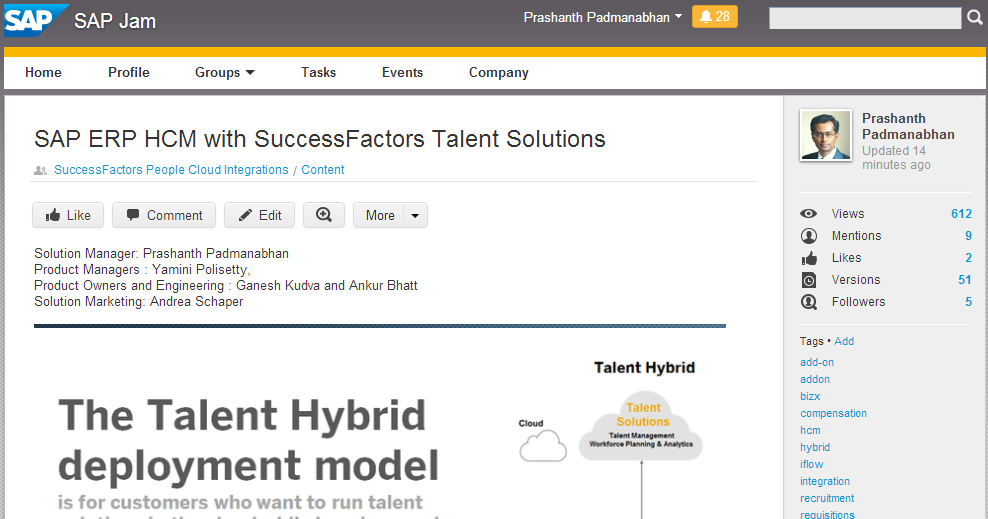Click the More button
This screenshot has width=988, height=519.
[380, 215]
